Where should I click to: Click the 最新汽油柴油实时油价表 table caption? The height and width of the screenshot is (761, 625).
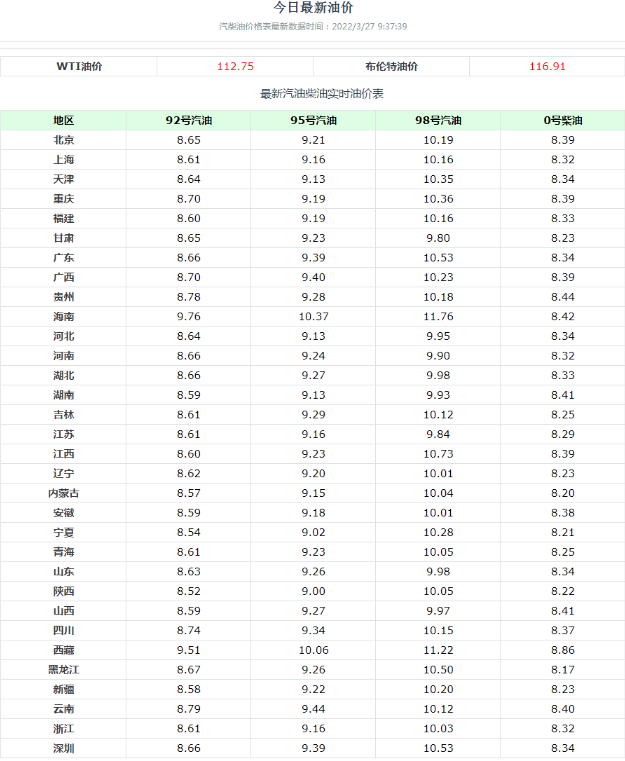pyautogui.click(x=322, y=94)
